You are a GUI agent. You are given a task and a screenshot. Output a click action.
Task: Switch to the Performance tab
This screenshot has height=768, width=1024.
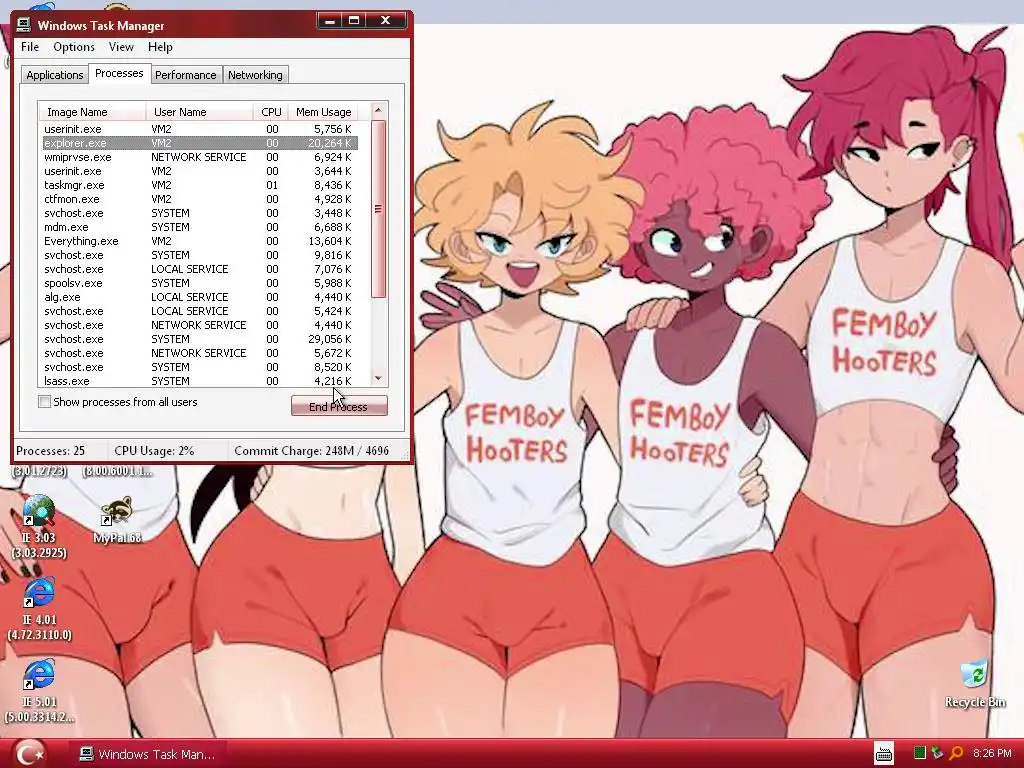pos(185,75)
